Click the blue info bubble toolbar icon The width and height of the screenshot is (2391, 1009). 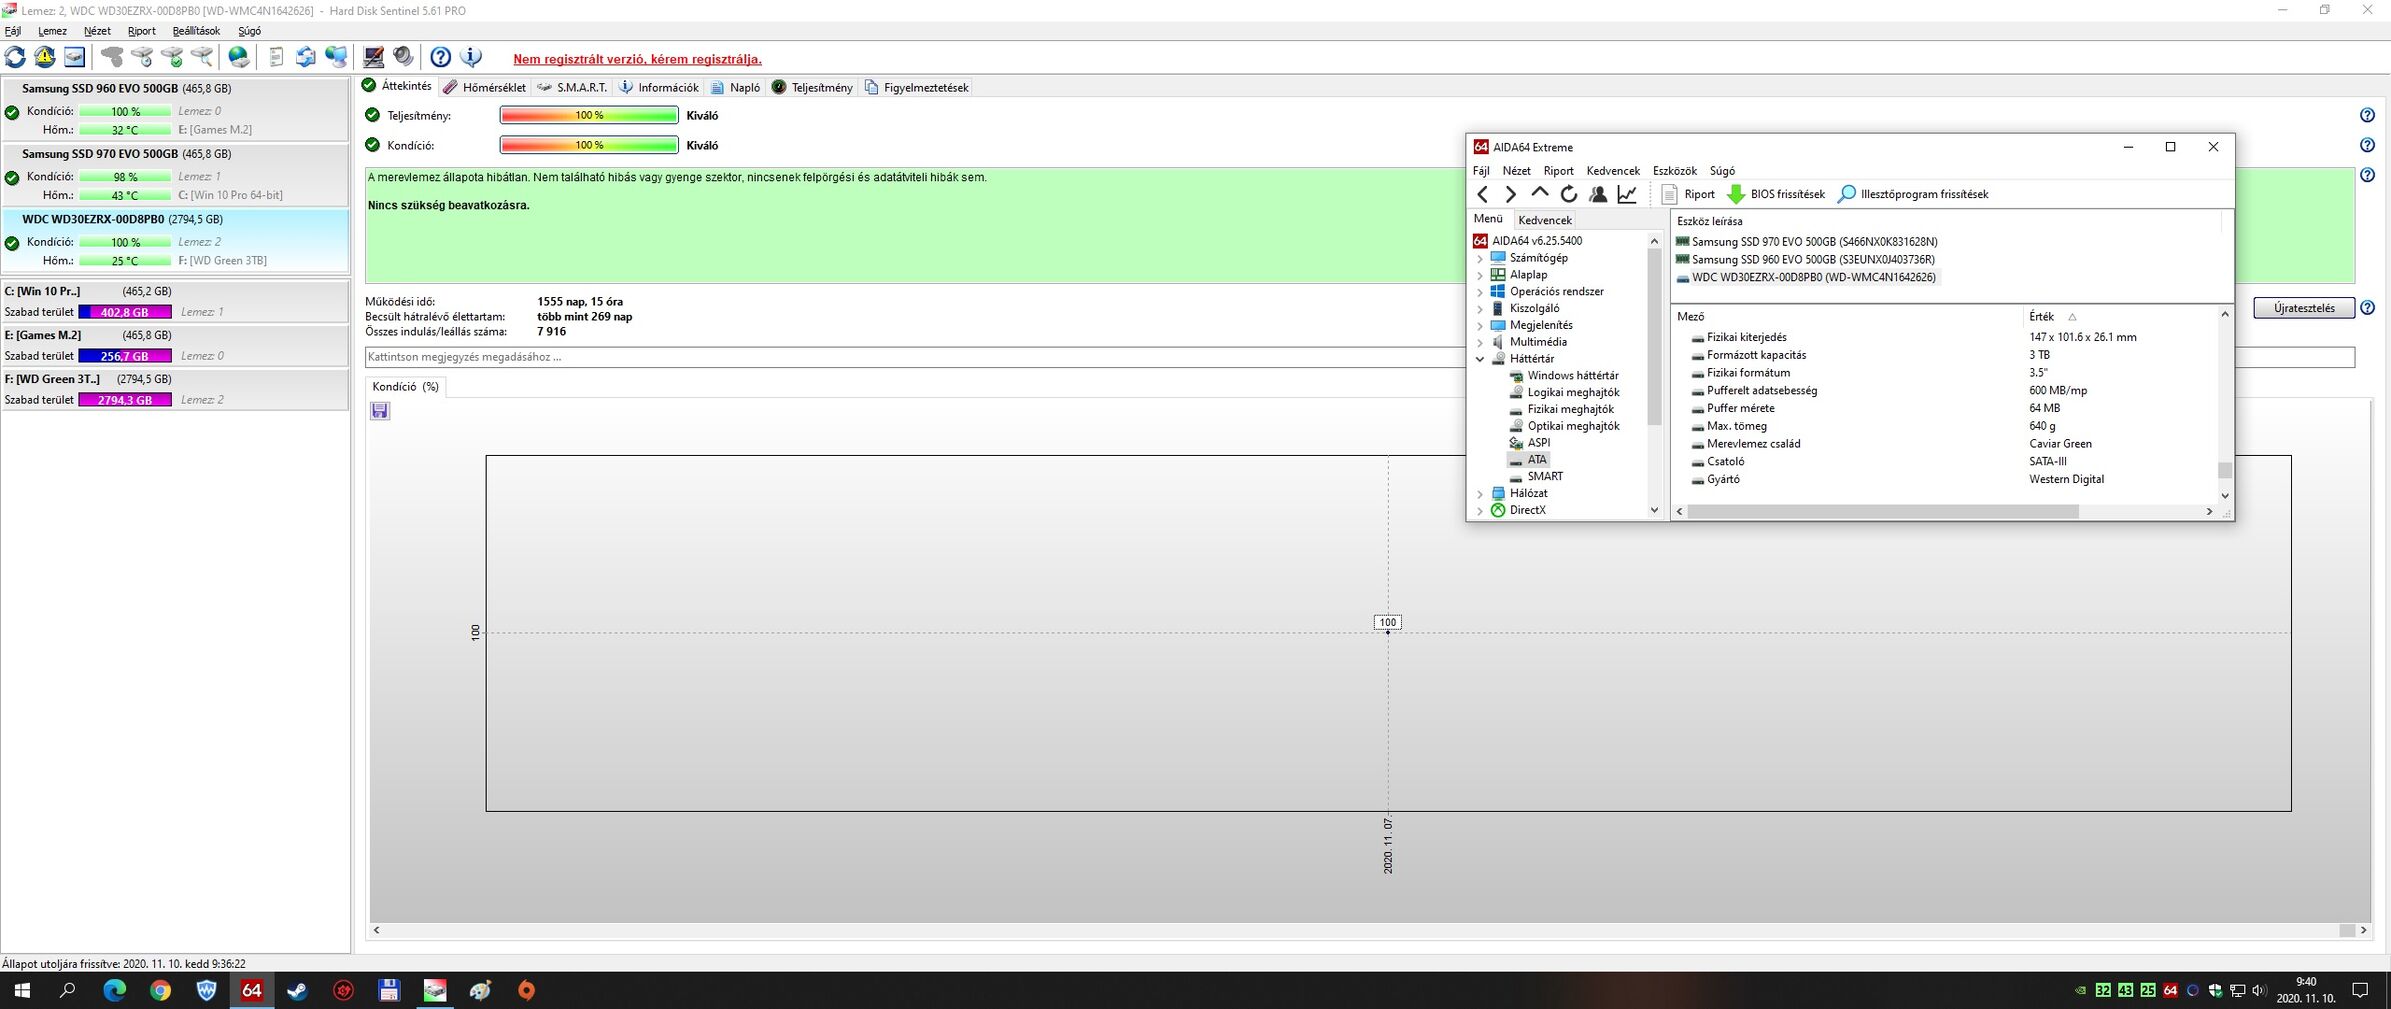click(470, 57)
